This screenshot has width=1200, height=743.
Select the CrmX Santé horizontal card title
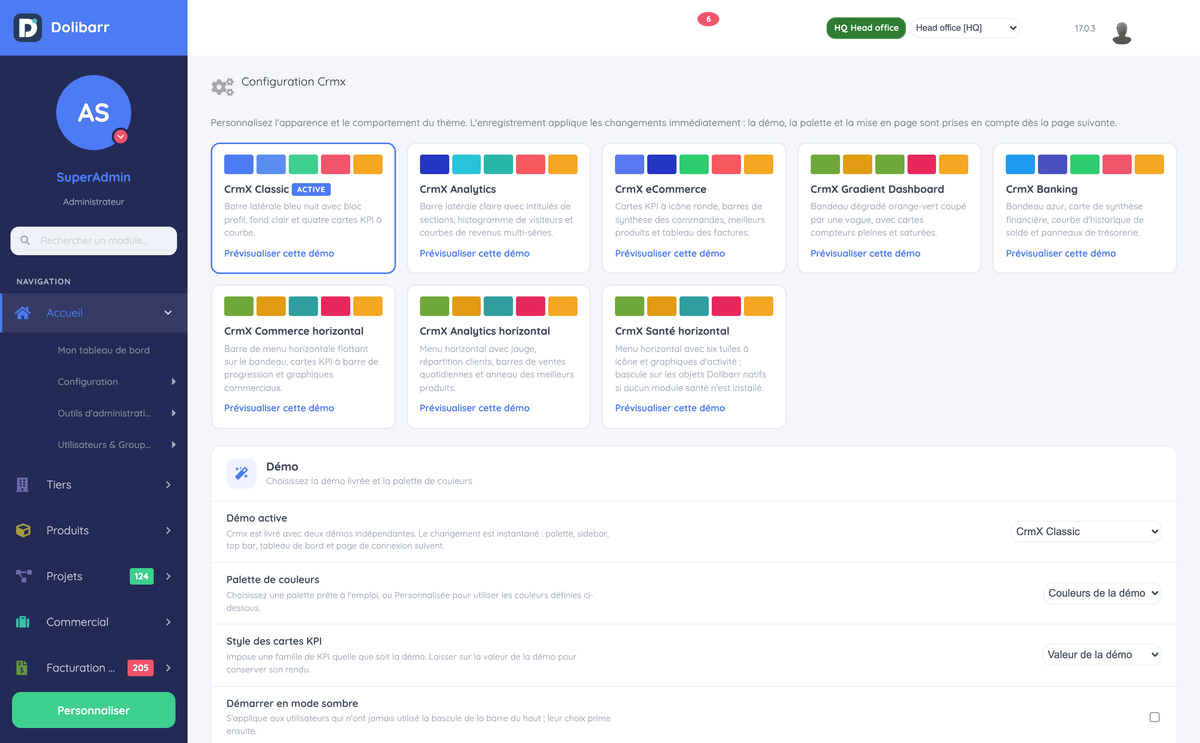pyautogui.click(x=672, y=331)
